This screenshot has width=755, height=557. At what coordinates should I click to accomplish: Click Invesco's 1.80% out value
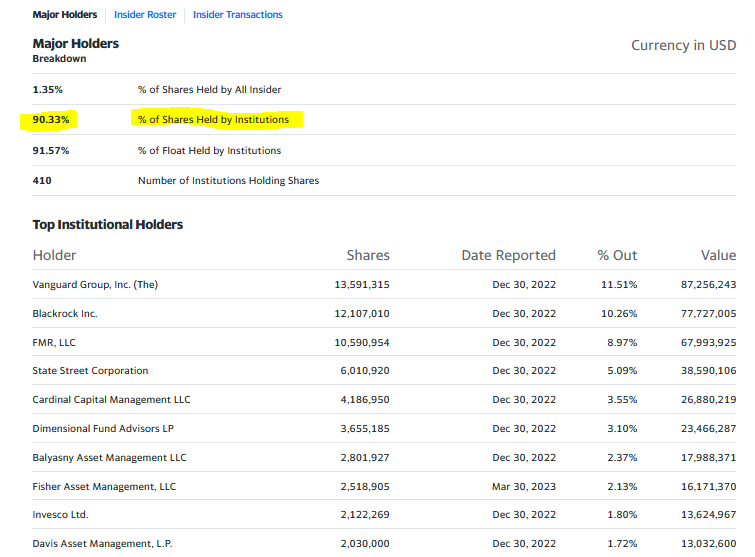622,515
